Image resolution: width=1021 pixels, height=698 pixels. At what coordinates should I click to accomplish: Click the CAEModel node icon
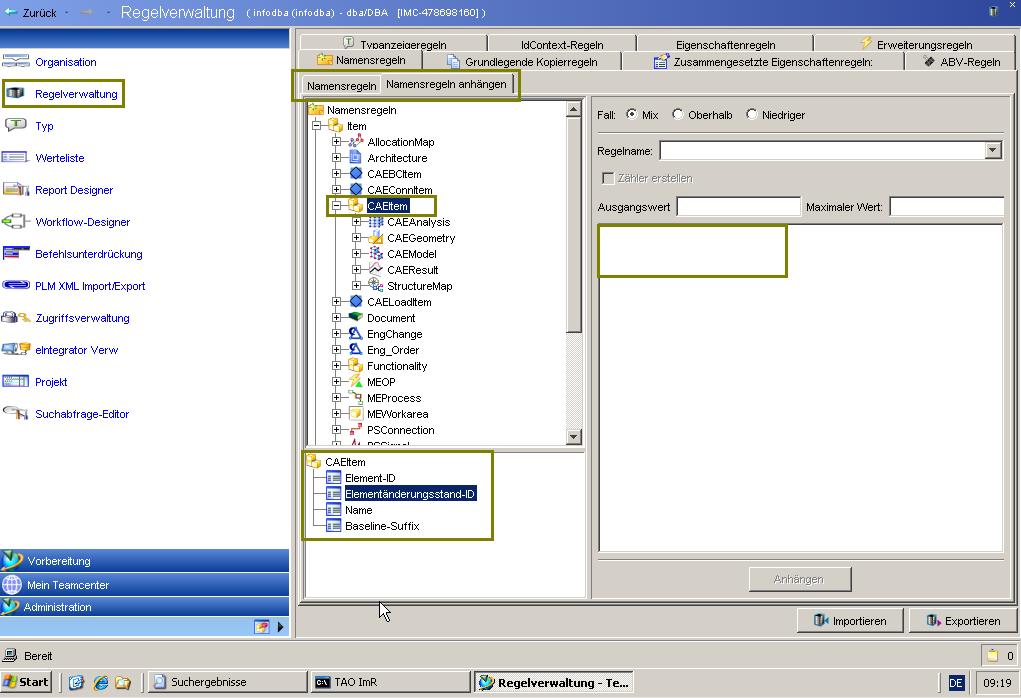(x=376, y=254)
